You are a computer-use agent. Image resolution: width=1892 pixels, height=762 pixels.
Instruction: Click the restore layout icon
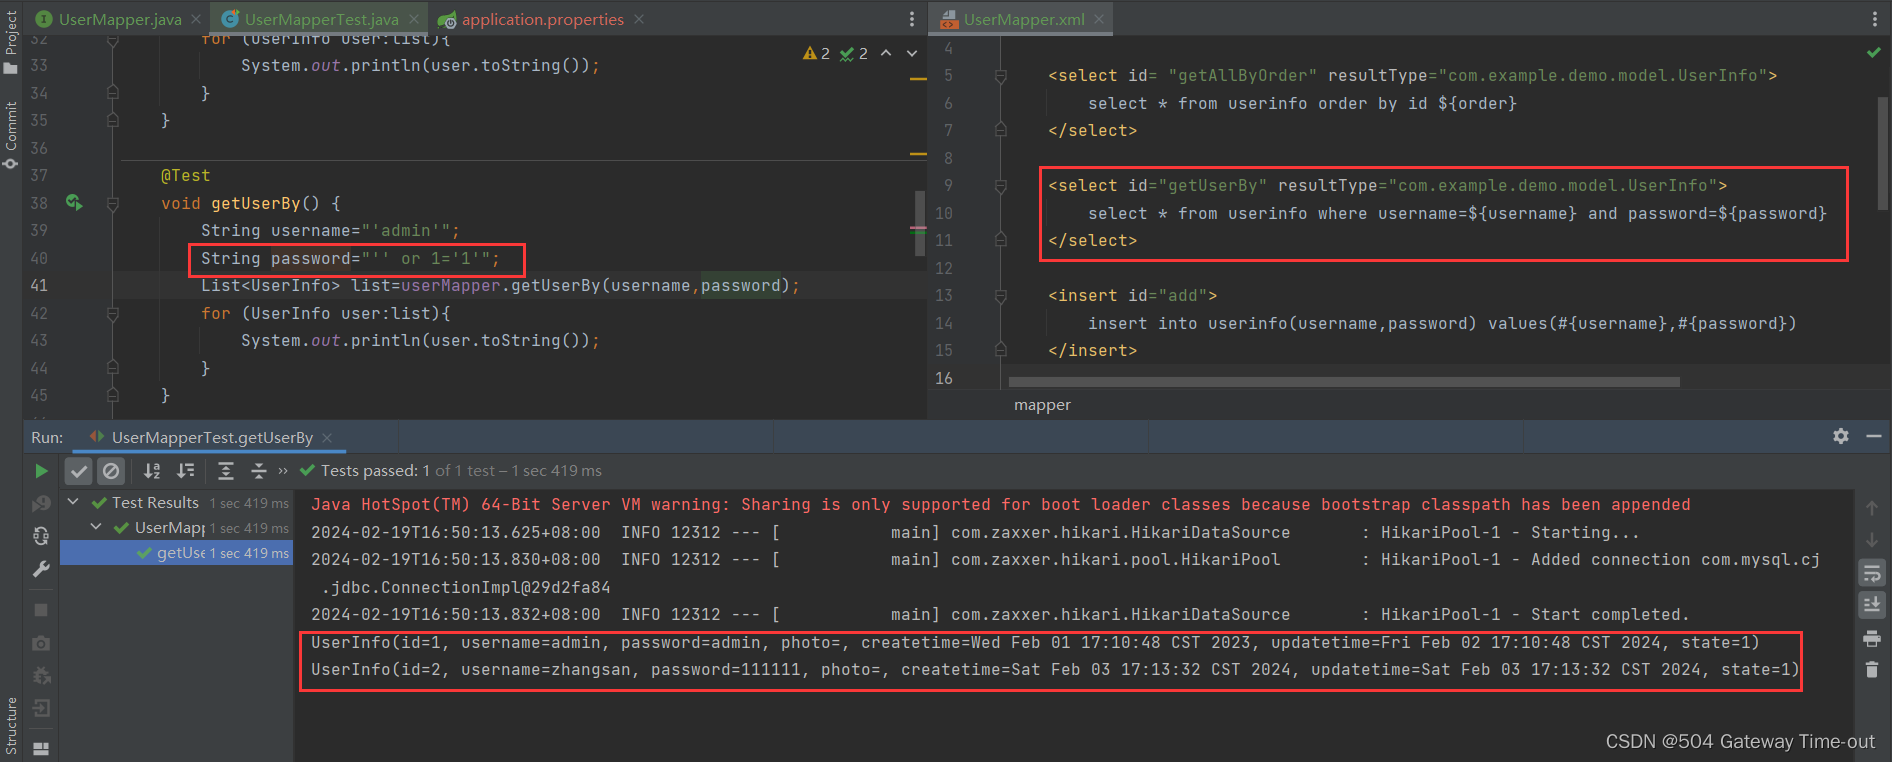[41, 747]
